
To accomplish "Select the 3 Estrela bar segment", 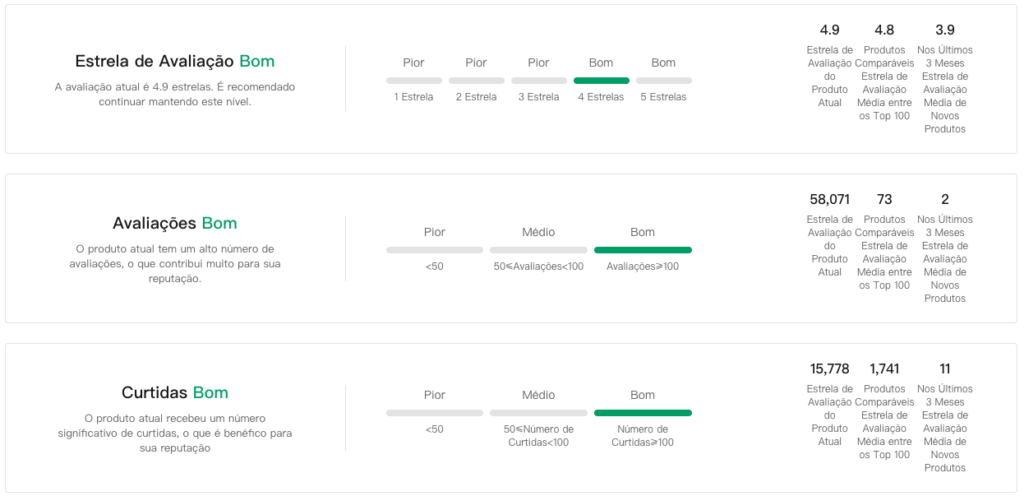I will click(539, 80).
